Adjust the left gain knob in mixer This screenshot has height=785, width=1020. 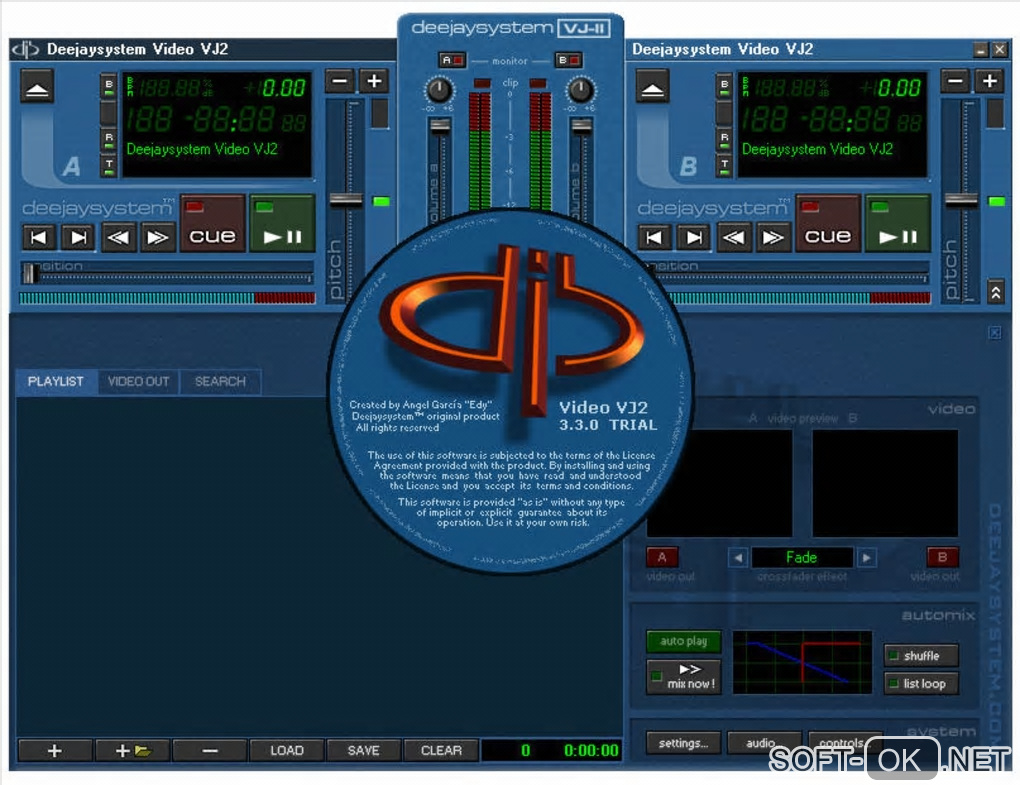(439, 90)
